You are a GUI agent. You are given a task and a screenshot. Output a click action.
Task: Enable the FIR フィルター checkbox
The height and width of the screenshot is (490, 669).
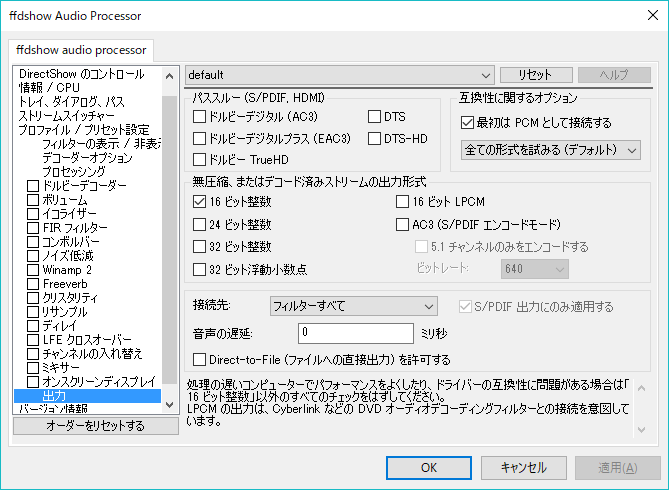tap(33, 228)
